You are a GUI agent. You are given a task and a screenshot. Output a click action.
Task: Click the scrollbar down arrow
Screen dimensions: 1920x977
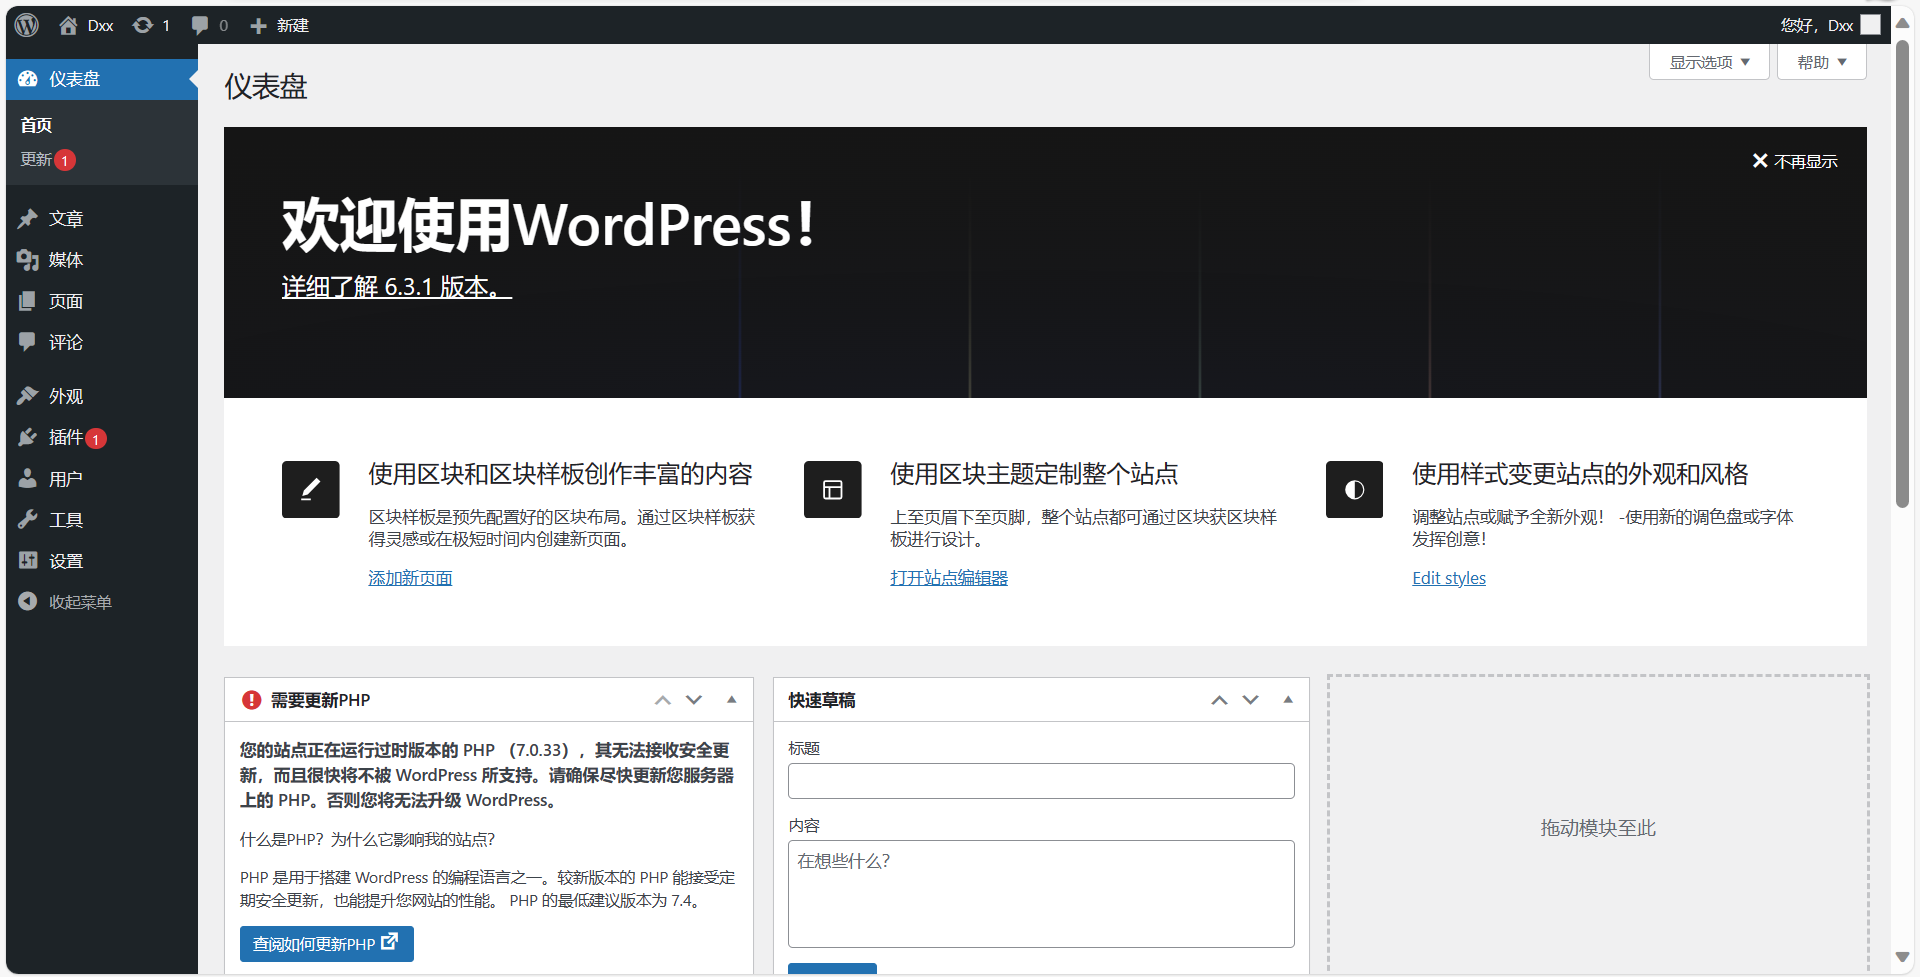[1902, 957]
